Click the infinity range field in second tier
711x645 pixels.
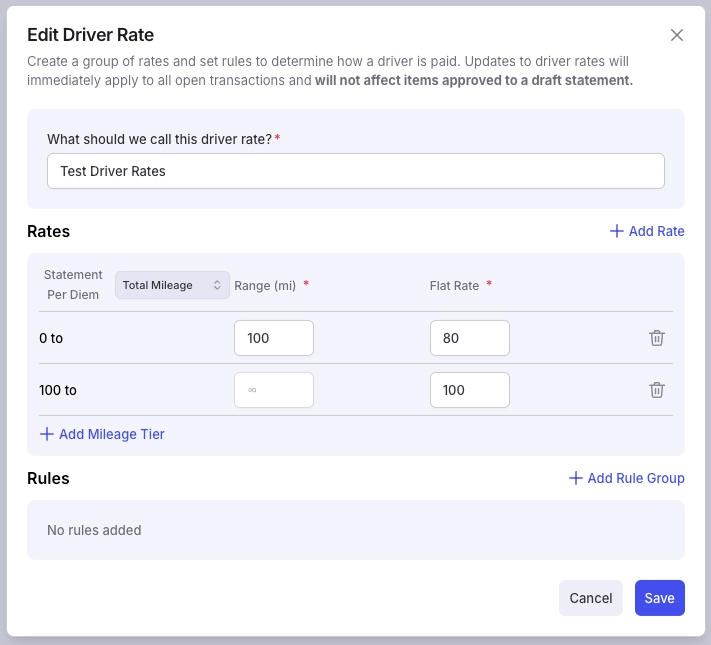tap(274, 390)
